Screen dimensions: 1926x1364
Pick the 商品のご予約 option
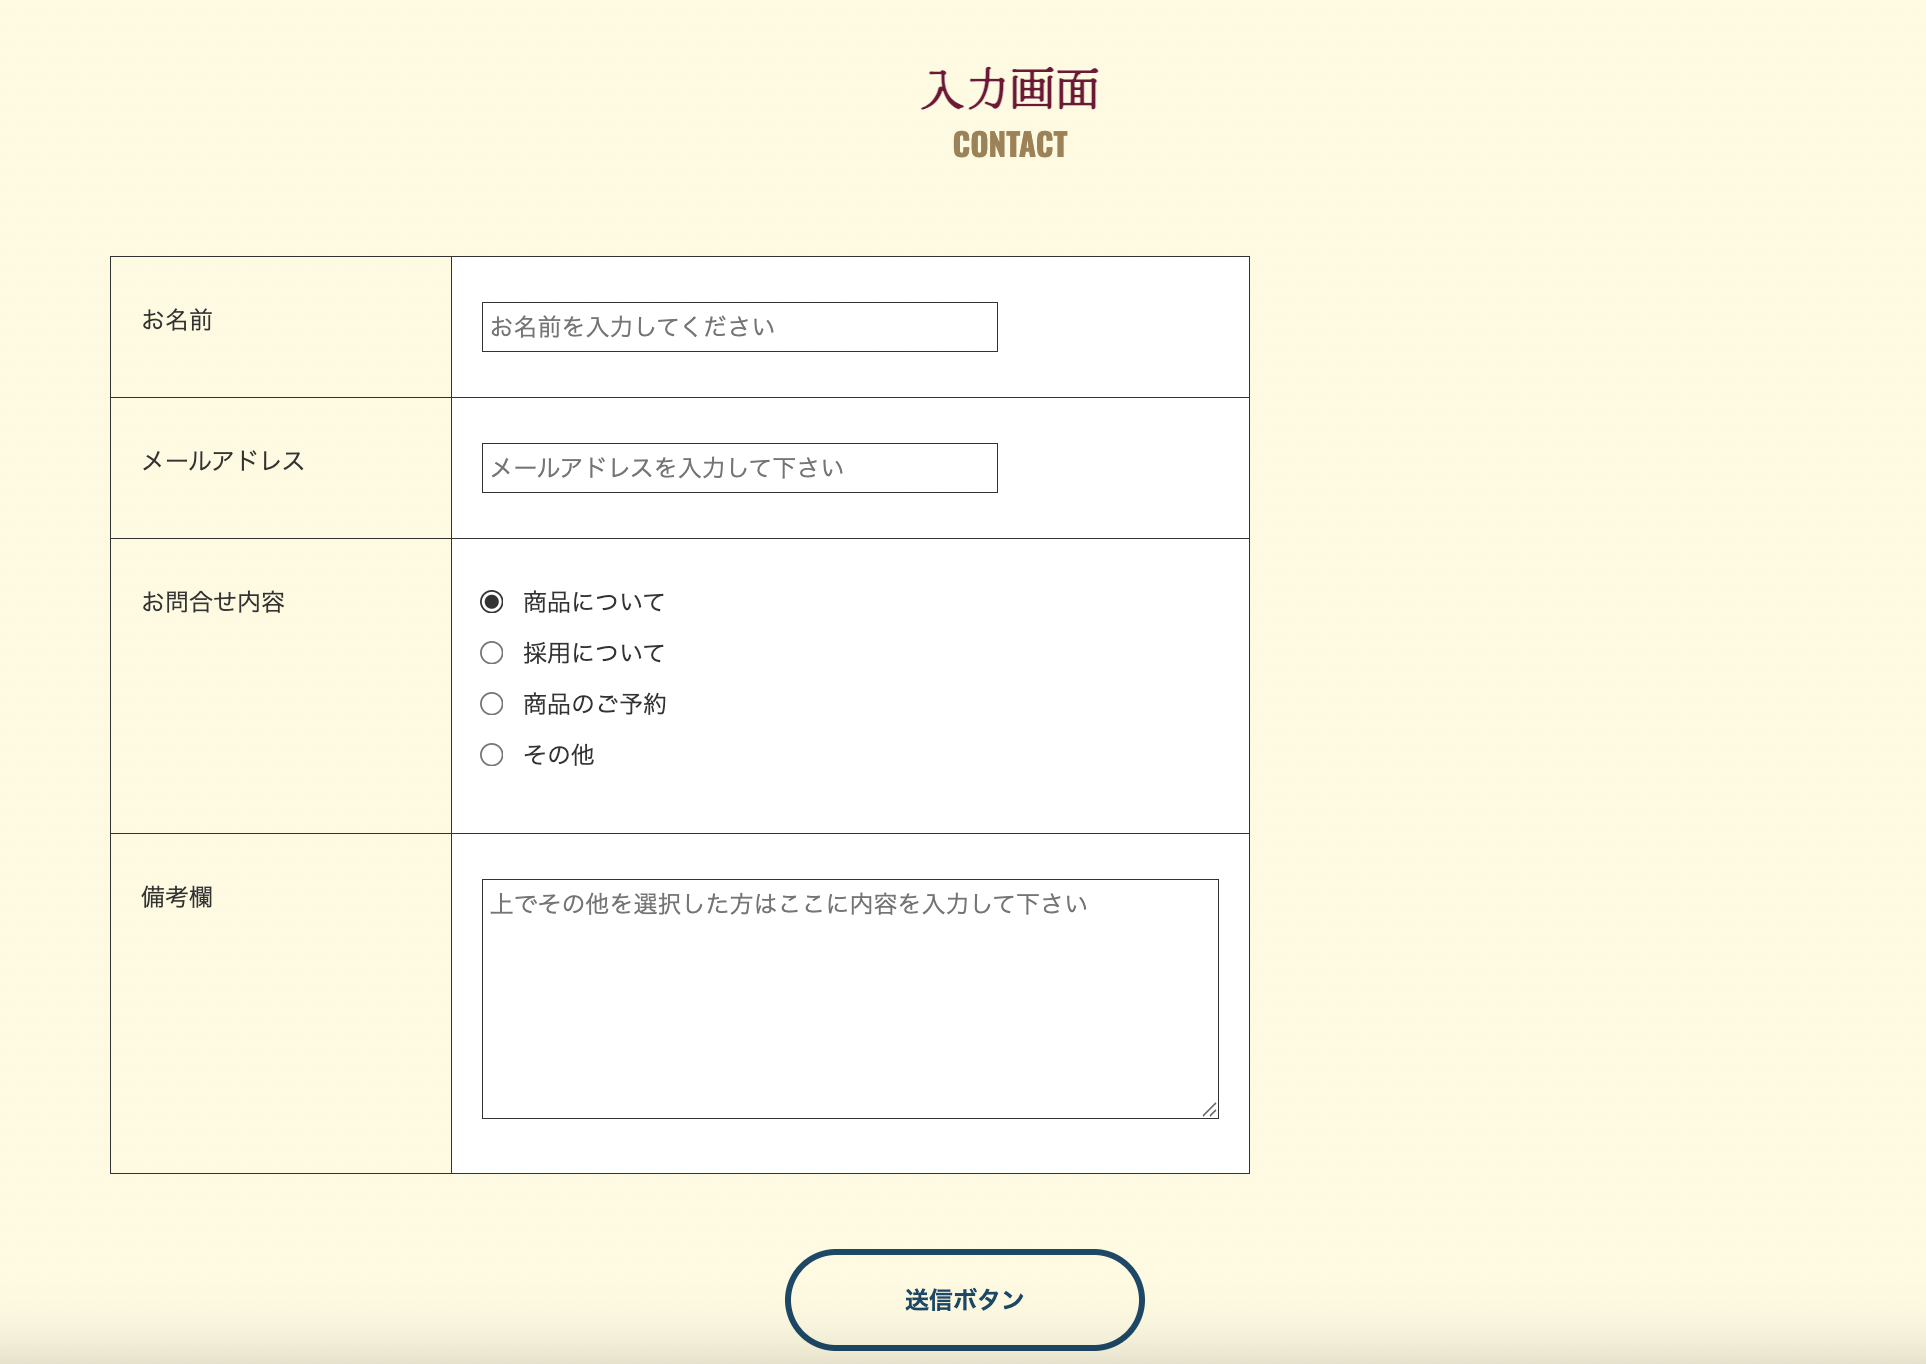click(x=492, y=704)
